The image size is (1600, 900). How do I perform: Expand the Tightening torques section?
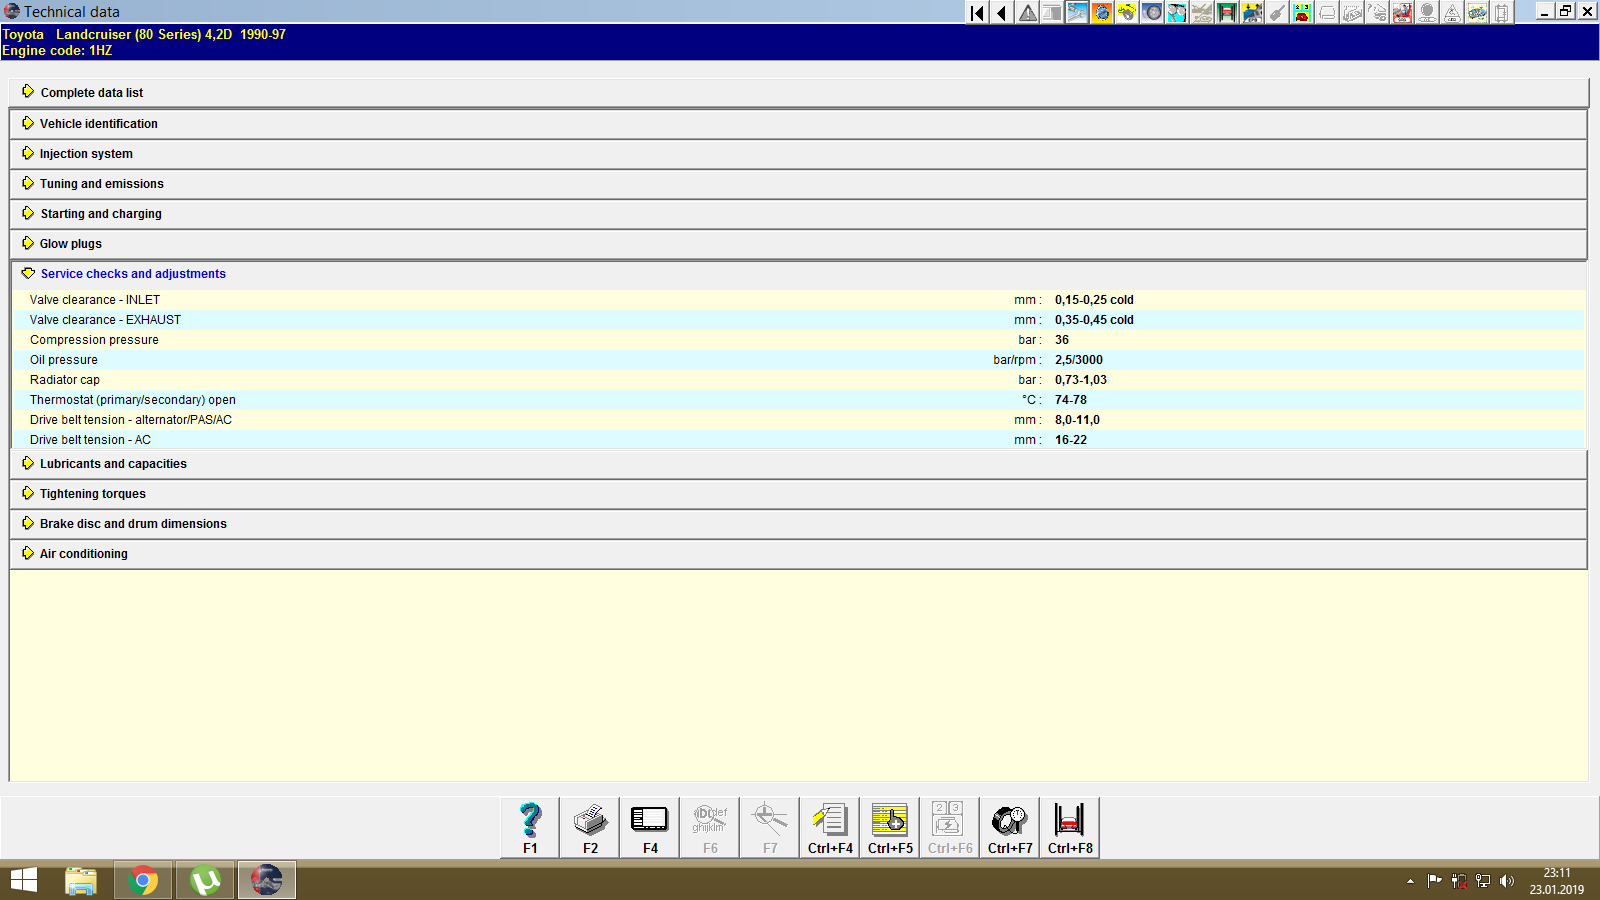[x=91, y=493]
